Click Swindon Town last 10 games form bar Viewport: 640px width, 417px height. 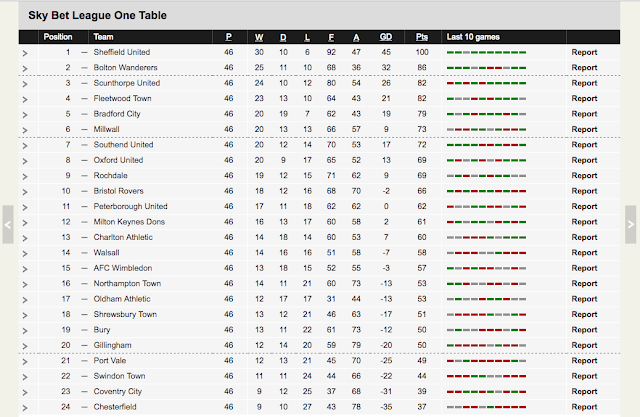click(486, 376)
